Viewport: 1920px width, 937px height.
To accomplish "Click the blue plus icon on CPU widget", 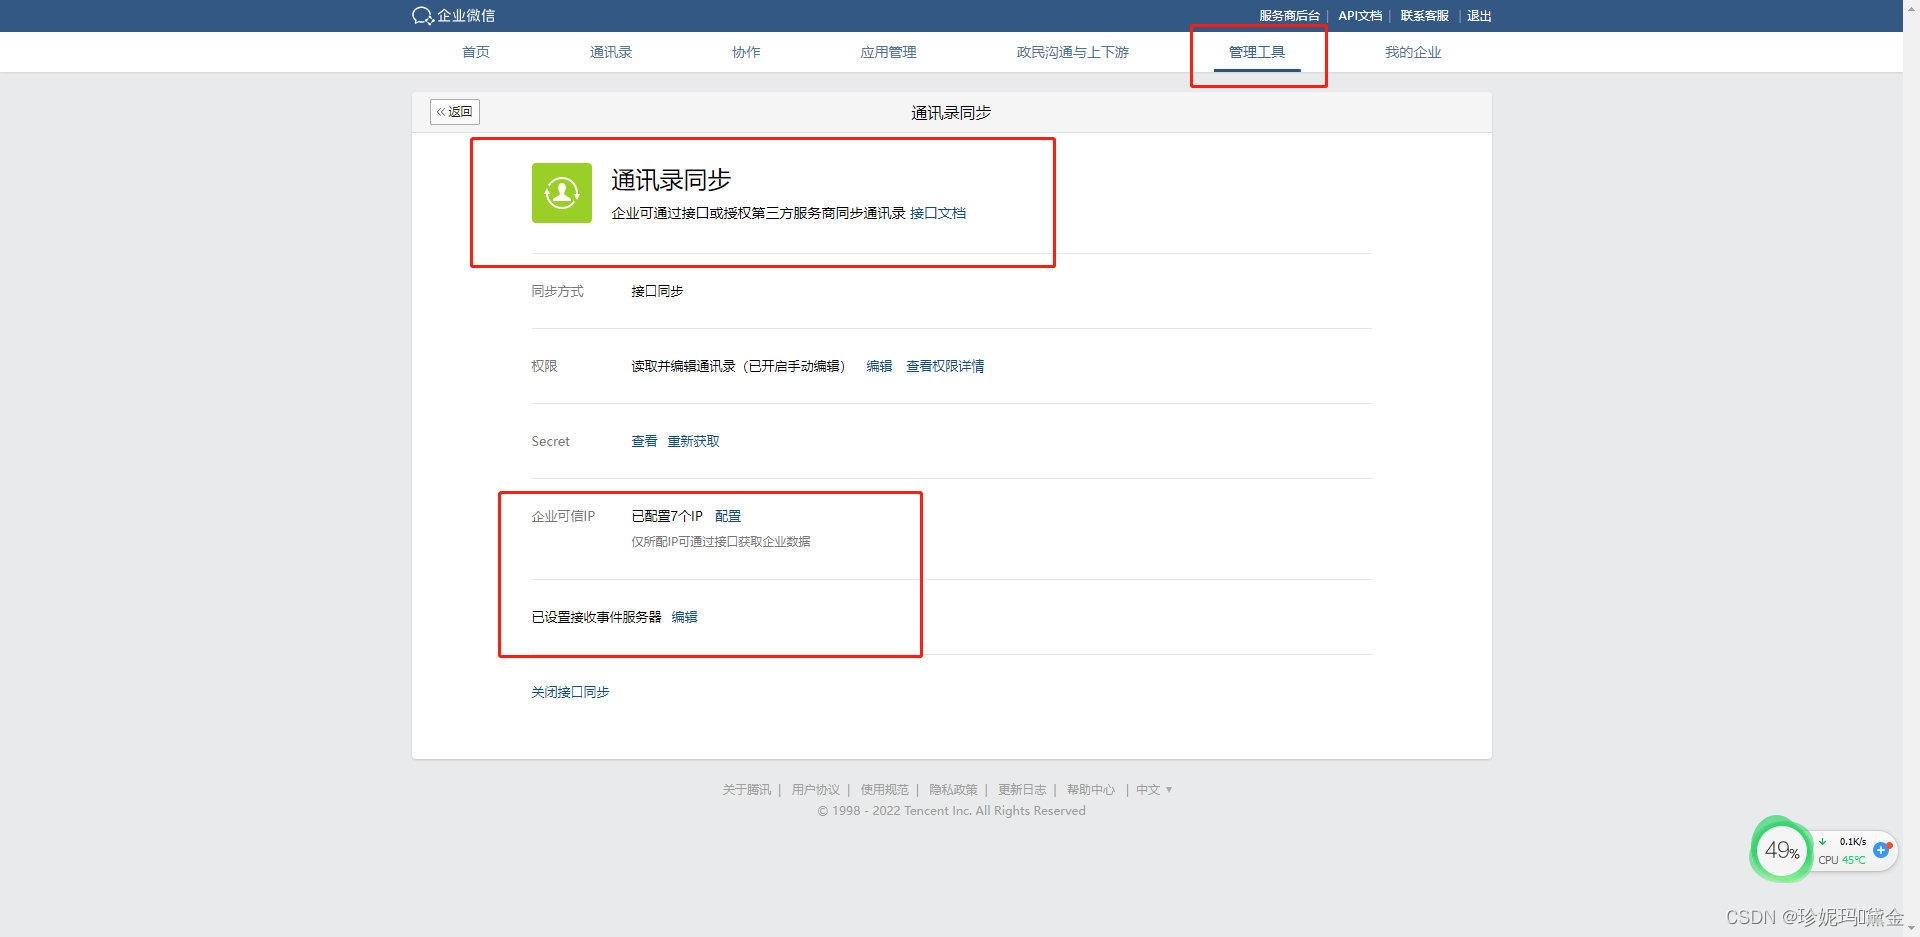I will (1881, 850).
